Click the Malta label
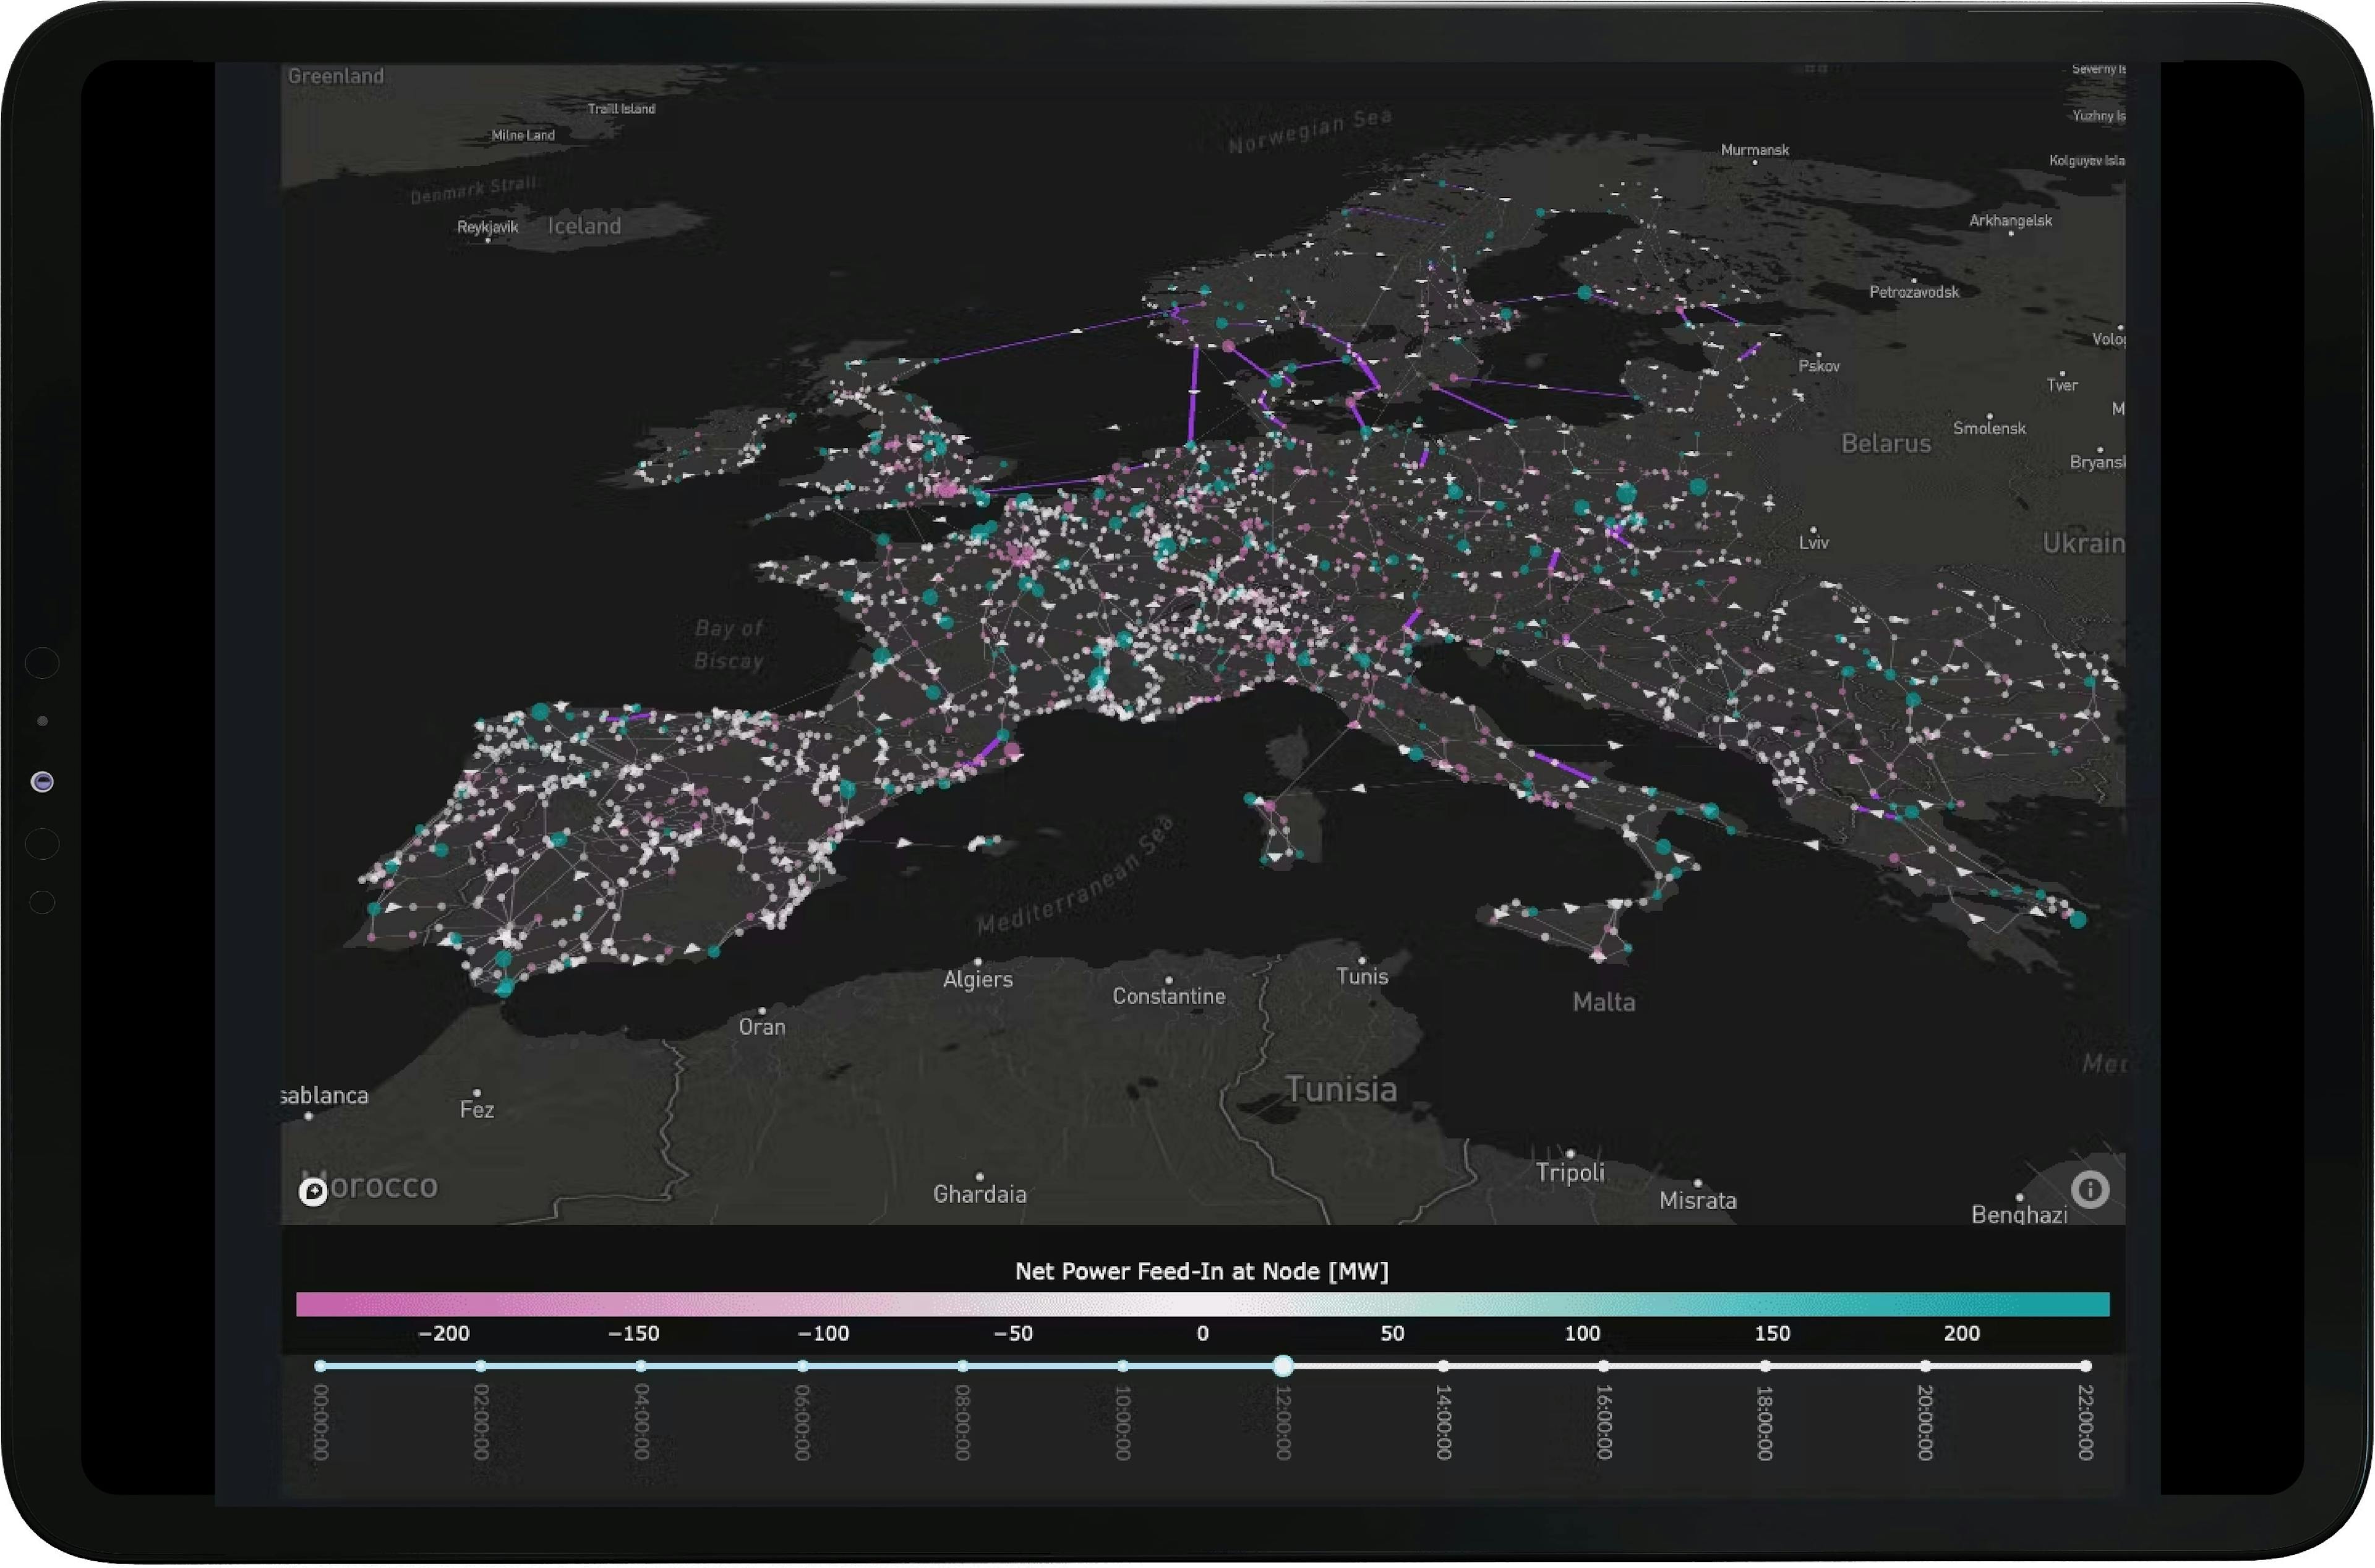 click(x=1604, y=1003)
